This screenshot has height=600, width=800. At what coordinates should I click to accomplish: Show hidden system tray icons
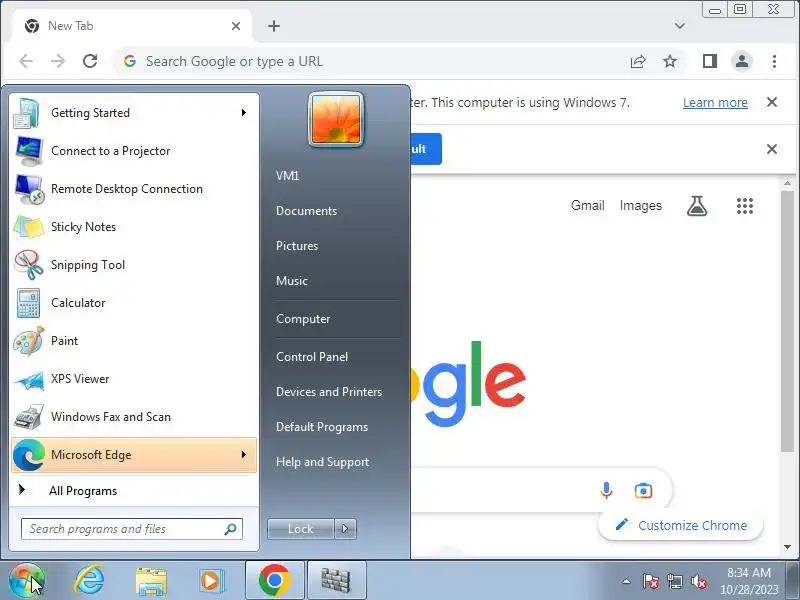(627, 581)
